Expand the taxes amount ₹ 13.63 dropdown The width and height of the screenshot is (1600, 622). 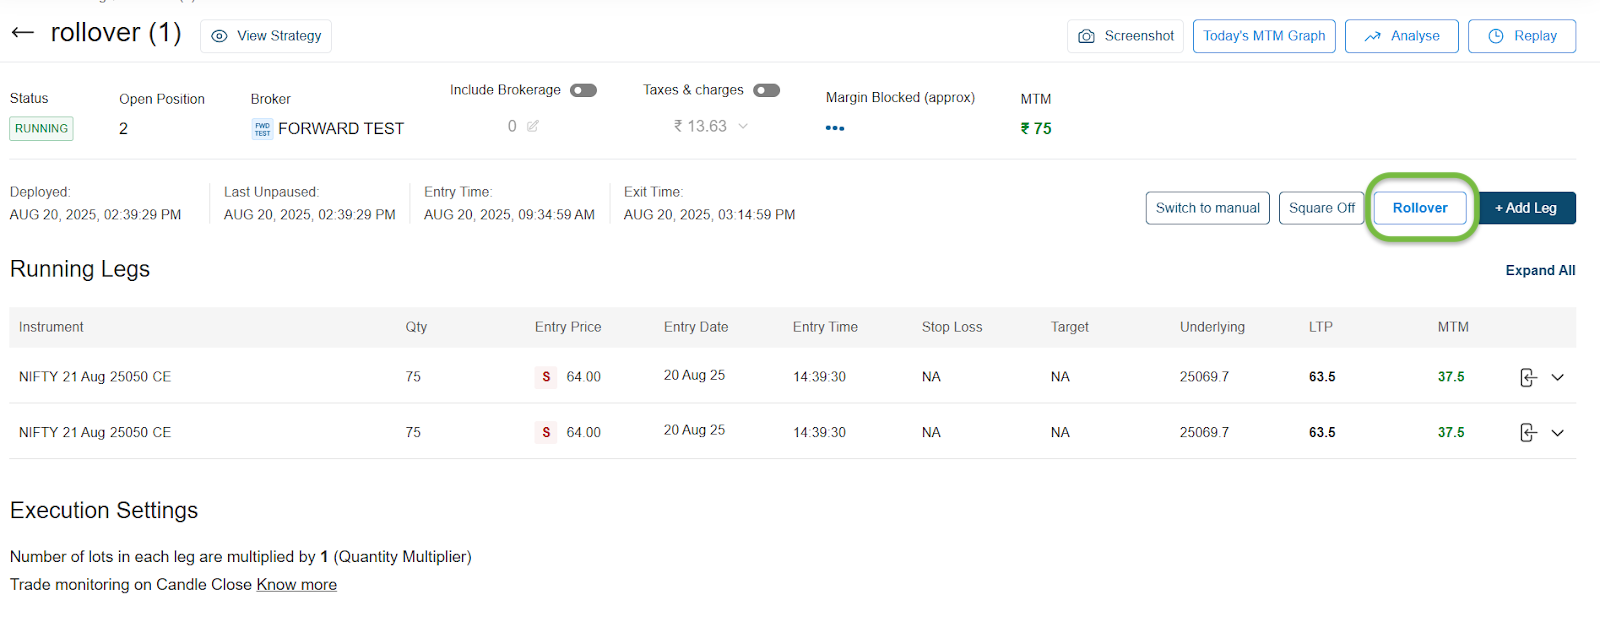743,126
